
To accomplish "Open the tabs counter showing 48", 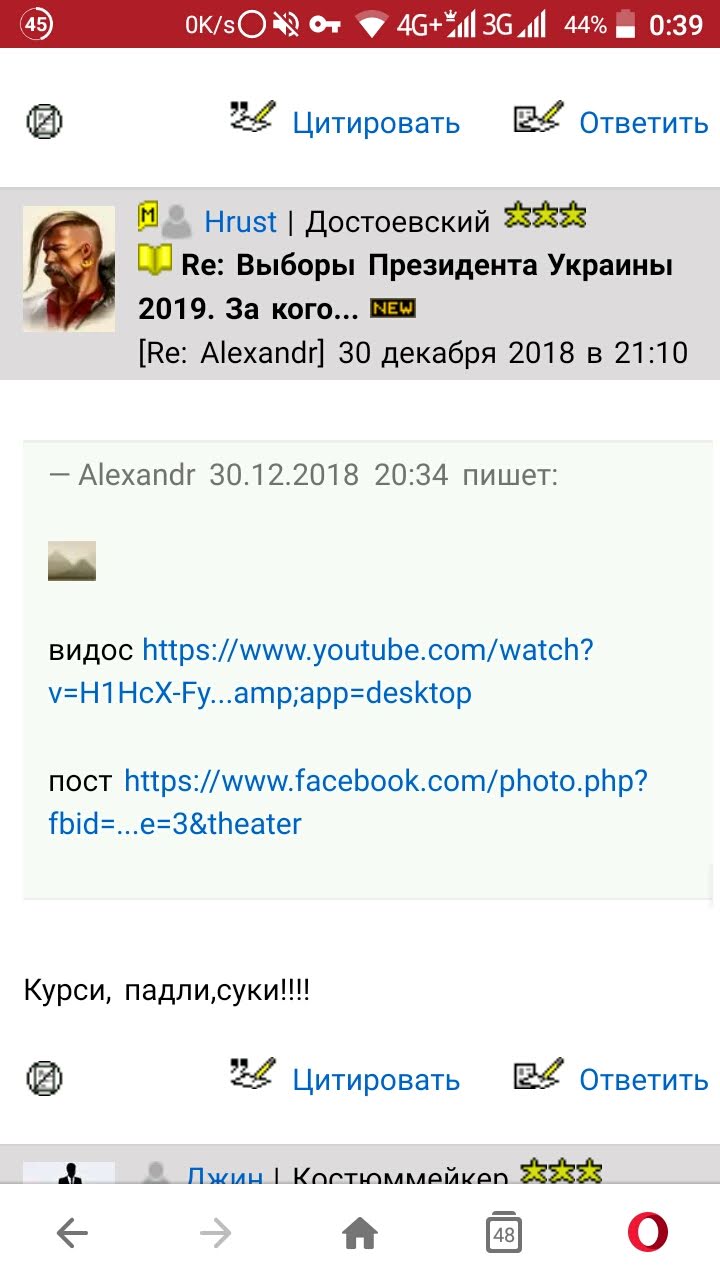I will click(x=504, y=1234).
